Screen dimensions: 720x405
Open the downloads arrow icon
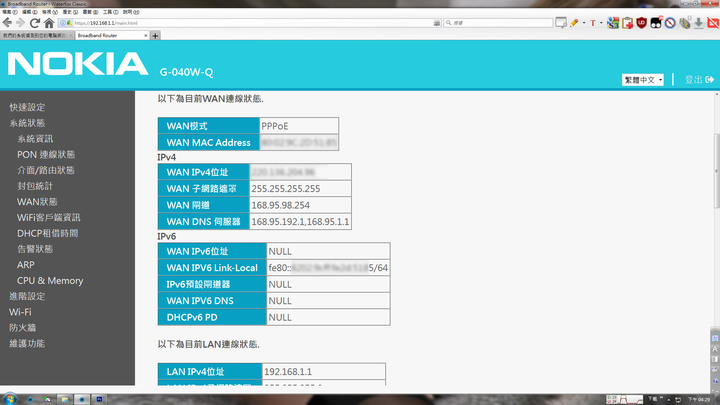point(698,22)
